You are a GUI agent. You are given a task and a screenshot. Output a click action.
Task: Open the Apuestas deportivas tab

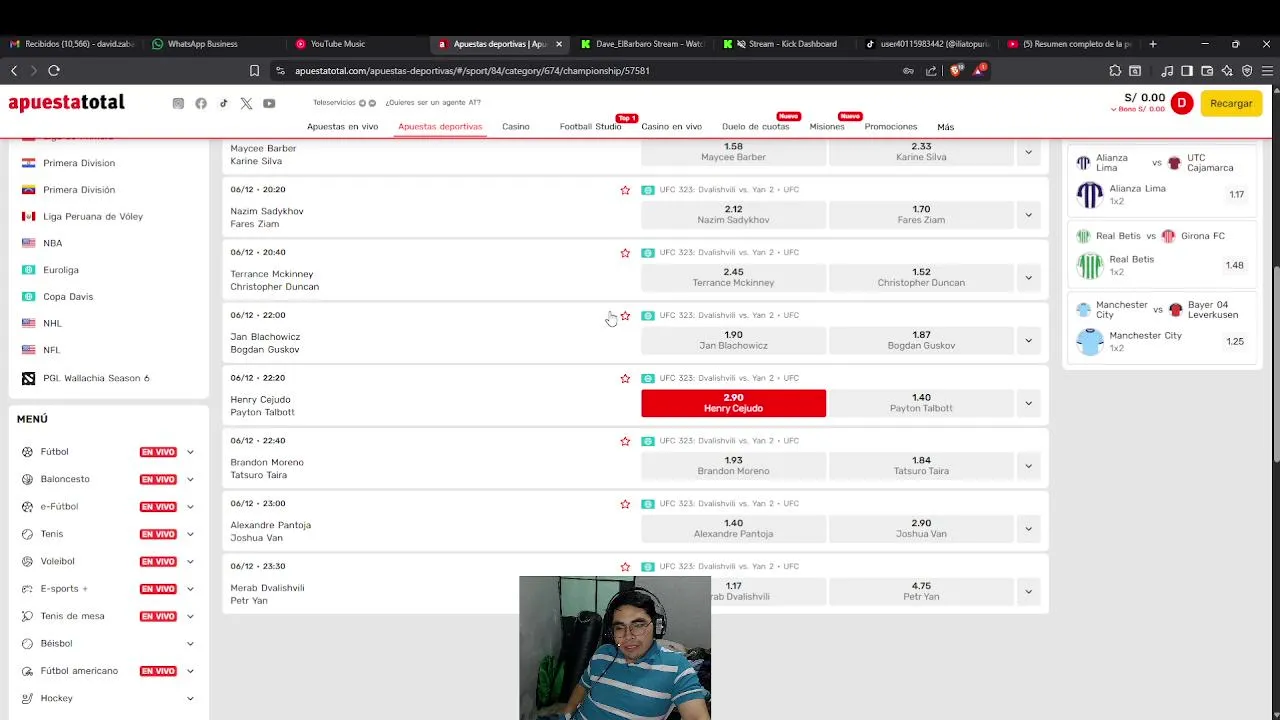(x=440, y=127)
